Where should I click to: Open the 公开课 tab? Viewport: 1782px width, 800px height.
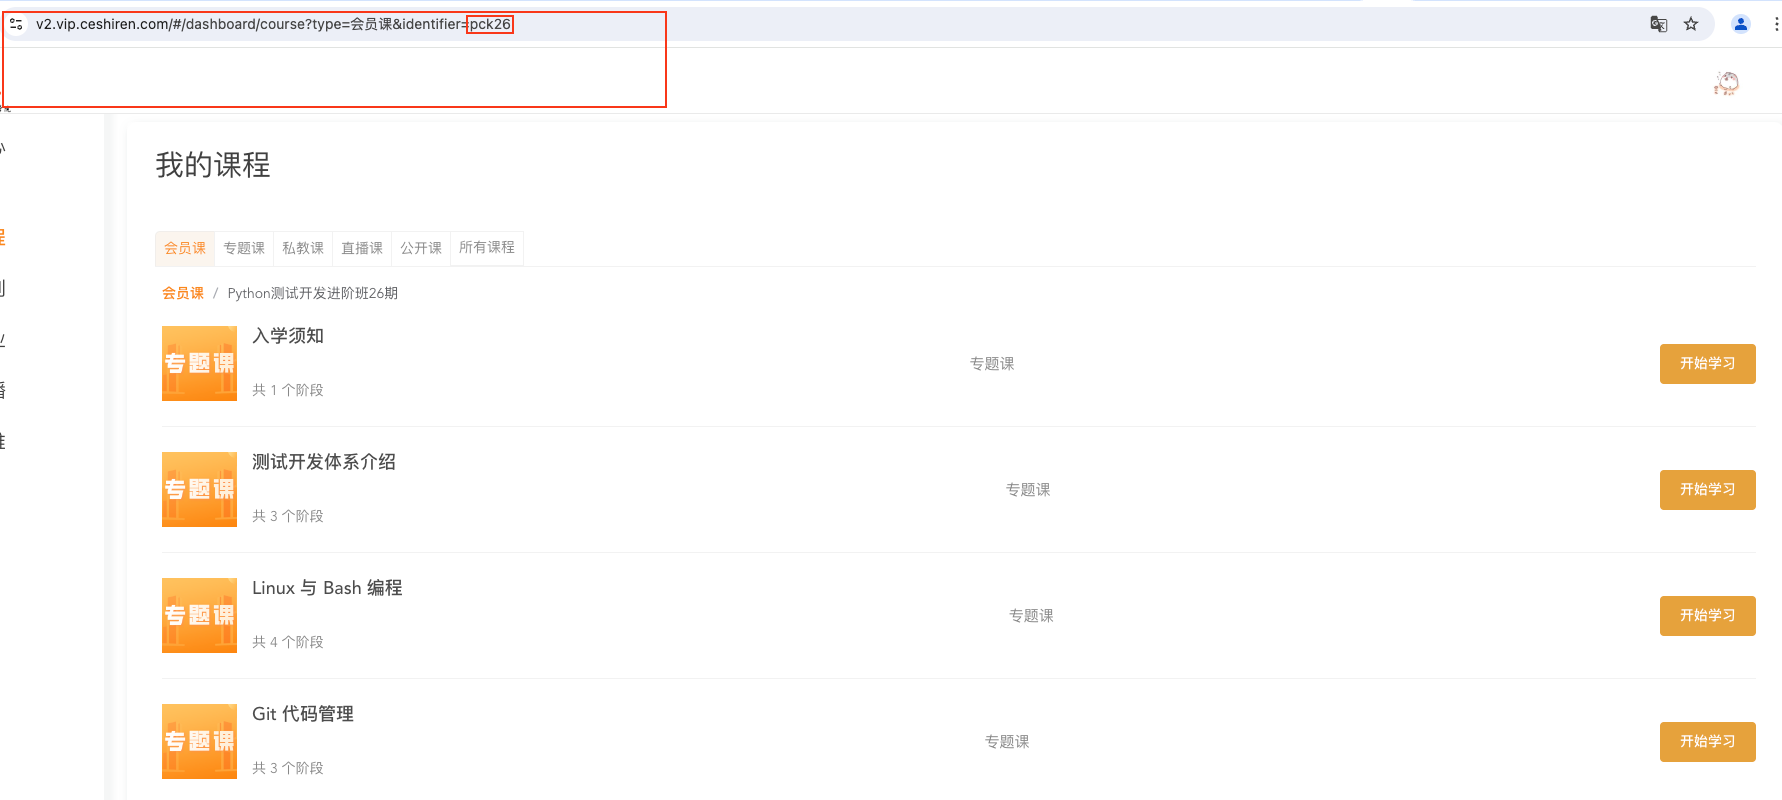click(421, 248)
